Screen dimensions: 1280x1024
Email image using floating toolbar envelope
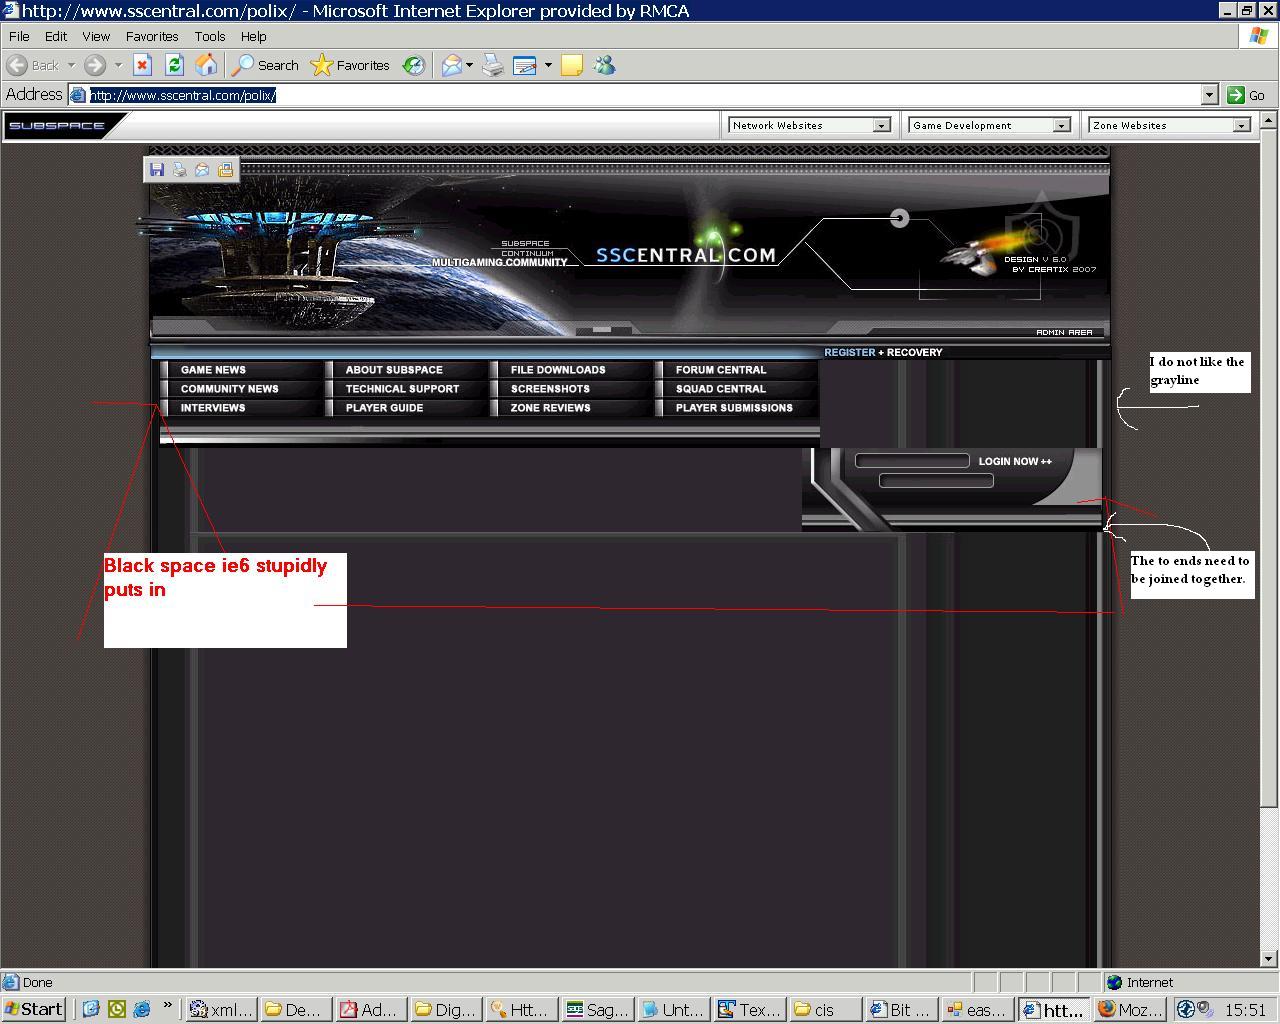pos(202,170)
